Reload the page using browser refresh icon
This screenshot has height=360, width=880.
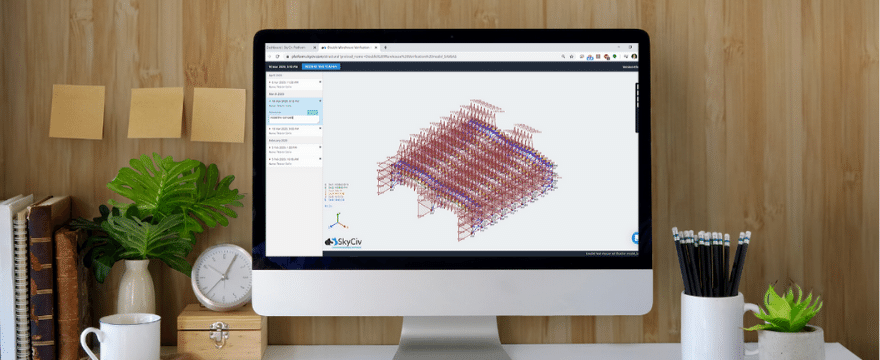coord(277,57)
